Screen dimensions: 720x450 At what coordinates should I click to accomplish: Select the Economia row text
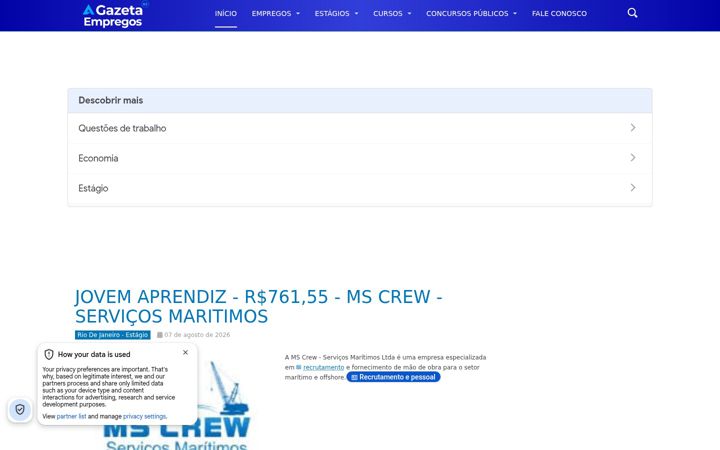click(98, 158)
